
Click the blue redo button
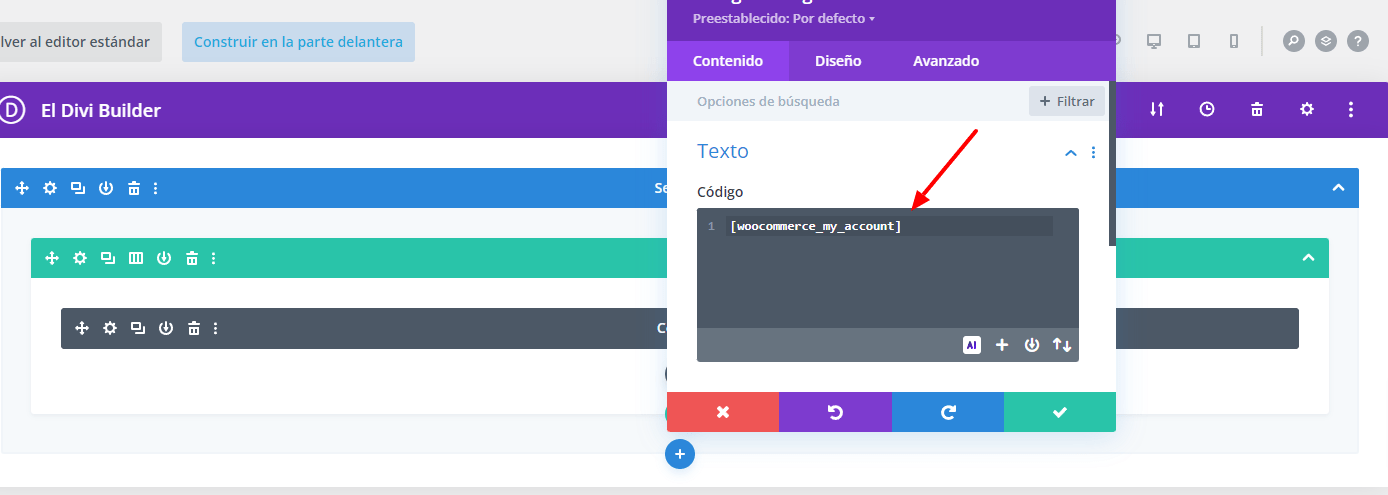pyautogui.click(x=948, y=412)
